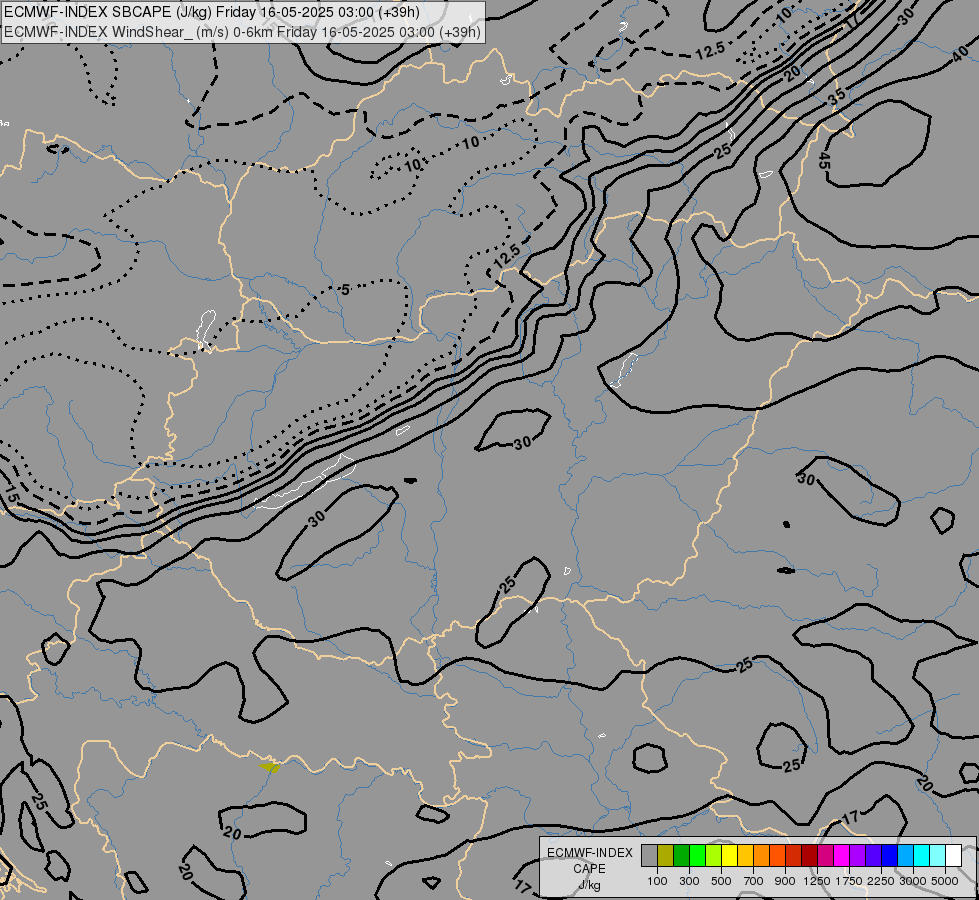Image resolution: width=979 pixels, height=900 pixels.
Task: Click the olive swatch in CAPE legend
Action: (x=666, y=855)
